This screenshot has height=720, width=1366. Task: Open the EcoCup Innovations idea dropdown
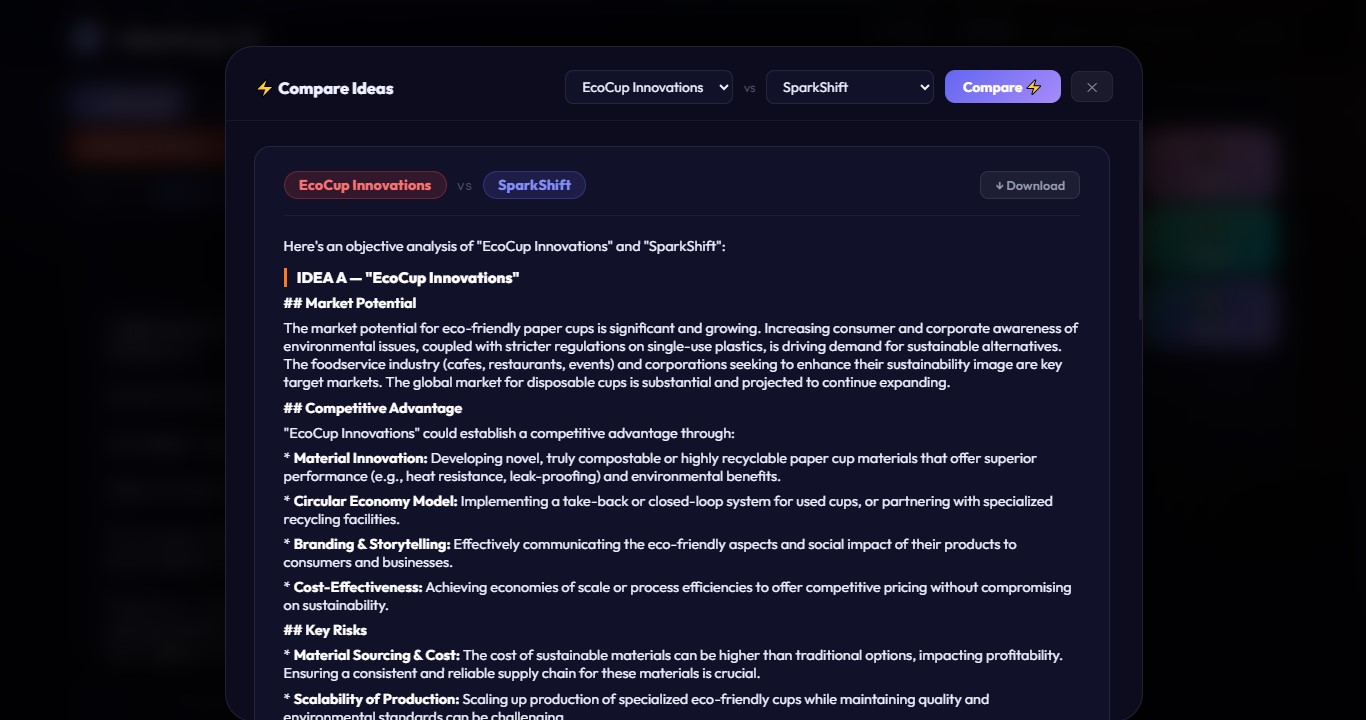tap(649, 87)
